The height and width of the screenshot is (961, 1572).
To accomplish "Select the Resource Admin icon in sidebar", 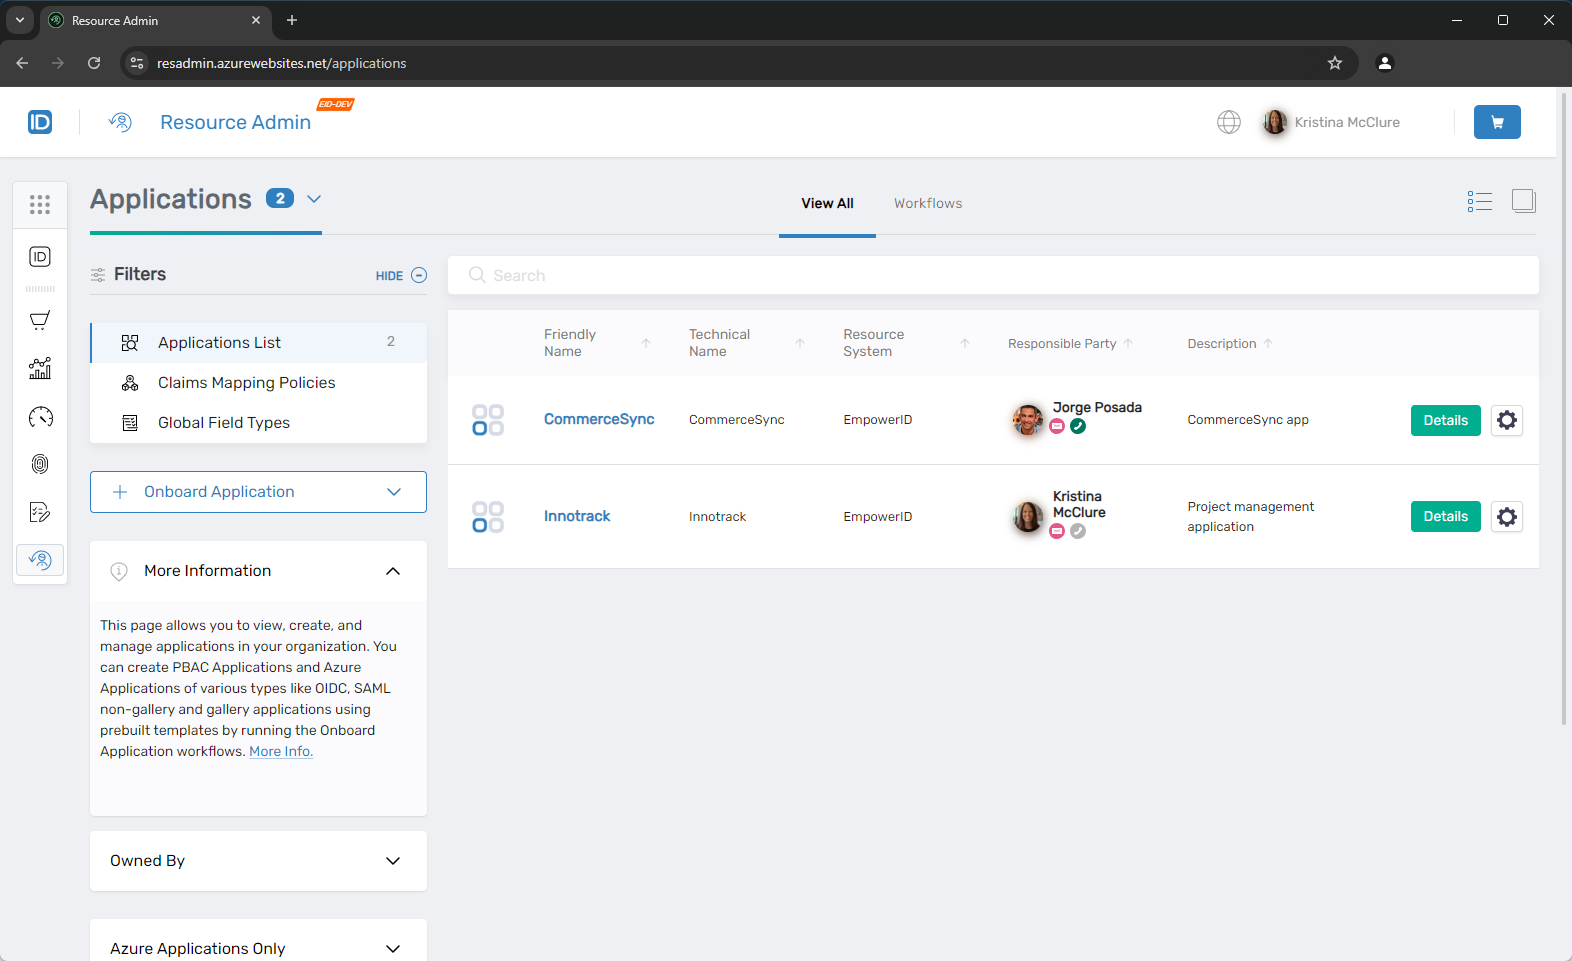I will tap(40, 560).
